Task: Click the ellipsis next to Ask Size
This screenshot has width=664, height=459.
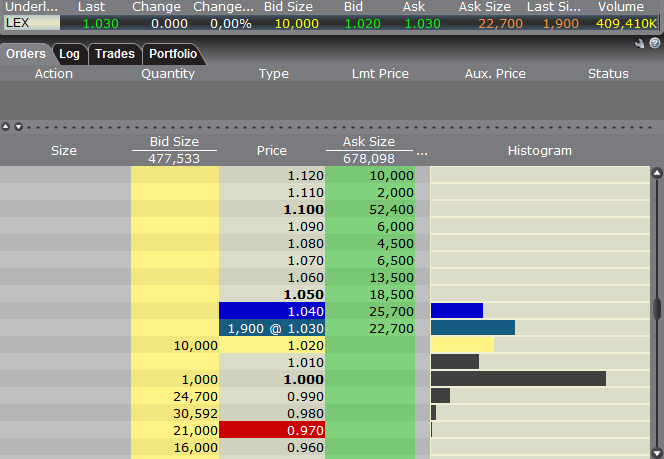Action: [x=422, y=152]
